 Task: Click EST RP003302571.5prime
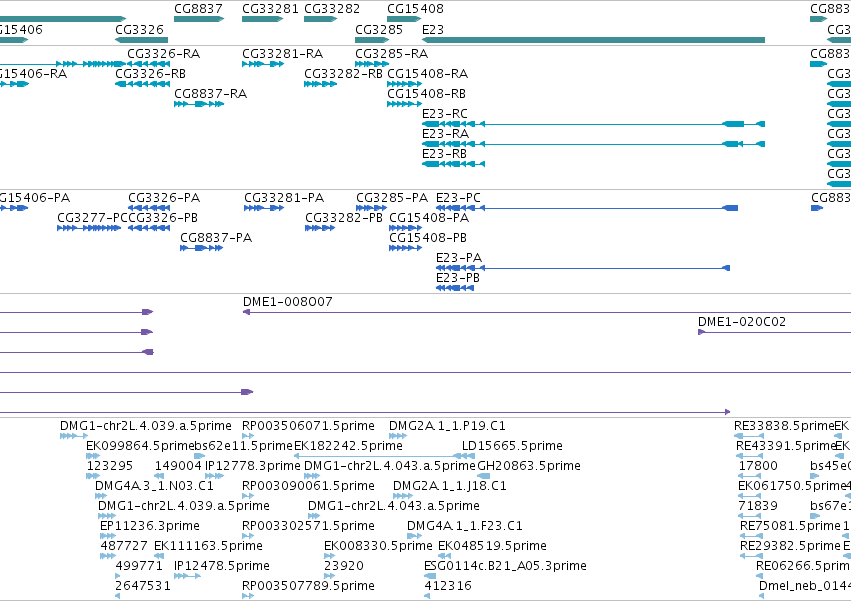point(247,536)
